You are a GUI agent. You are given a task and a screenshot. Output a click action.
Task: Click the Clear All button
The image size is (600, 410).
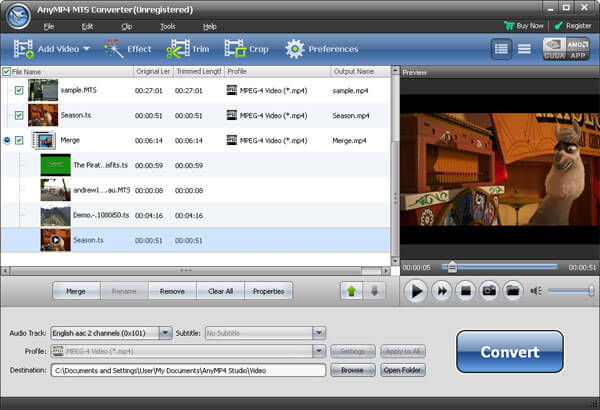point(220,291)
